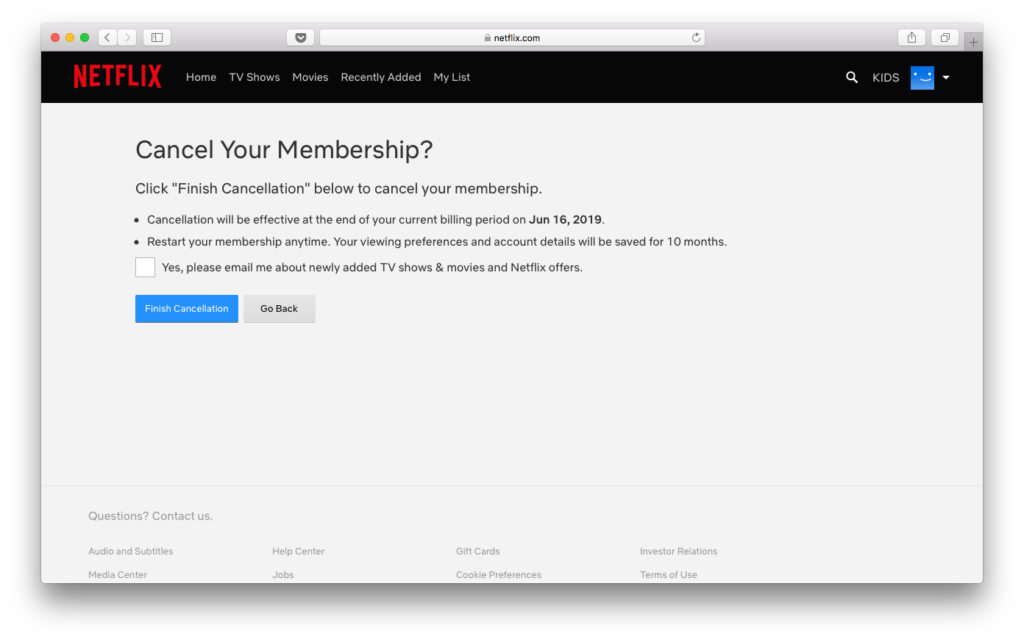Screen dimensions: 1024x642
Task: Click the Pocket extension icon
Action: click(300, 38)
